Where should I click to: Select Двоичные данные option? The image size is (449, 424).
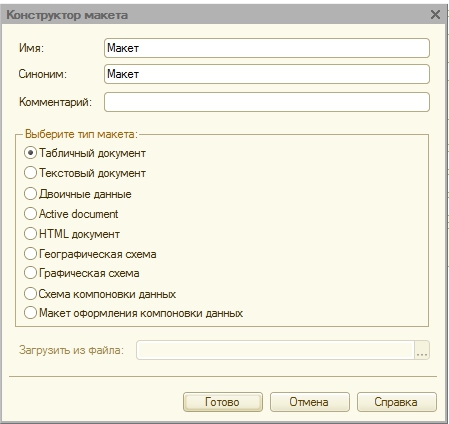click(30, 194)
